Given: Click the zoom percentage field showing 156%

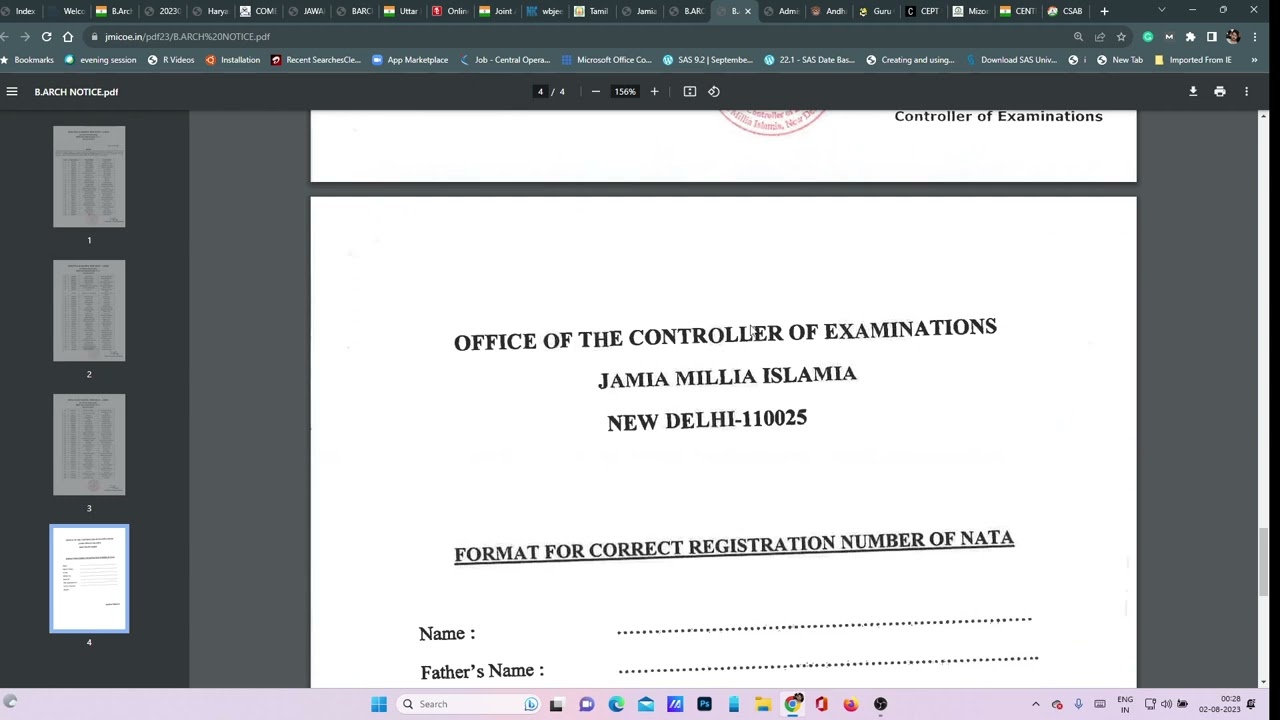Looking at the screenshot, I should click(x=625, y=92).
